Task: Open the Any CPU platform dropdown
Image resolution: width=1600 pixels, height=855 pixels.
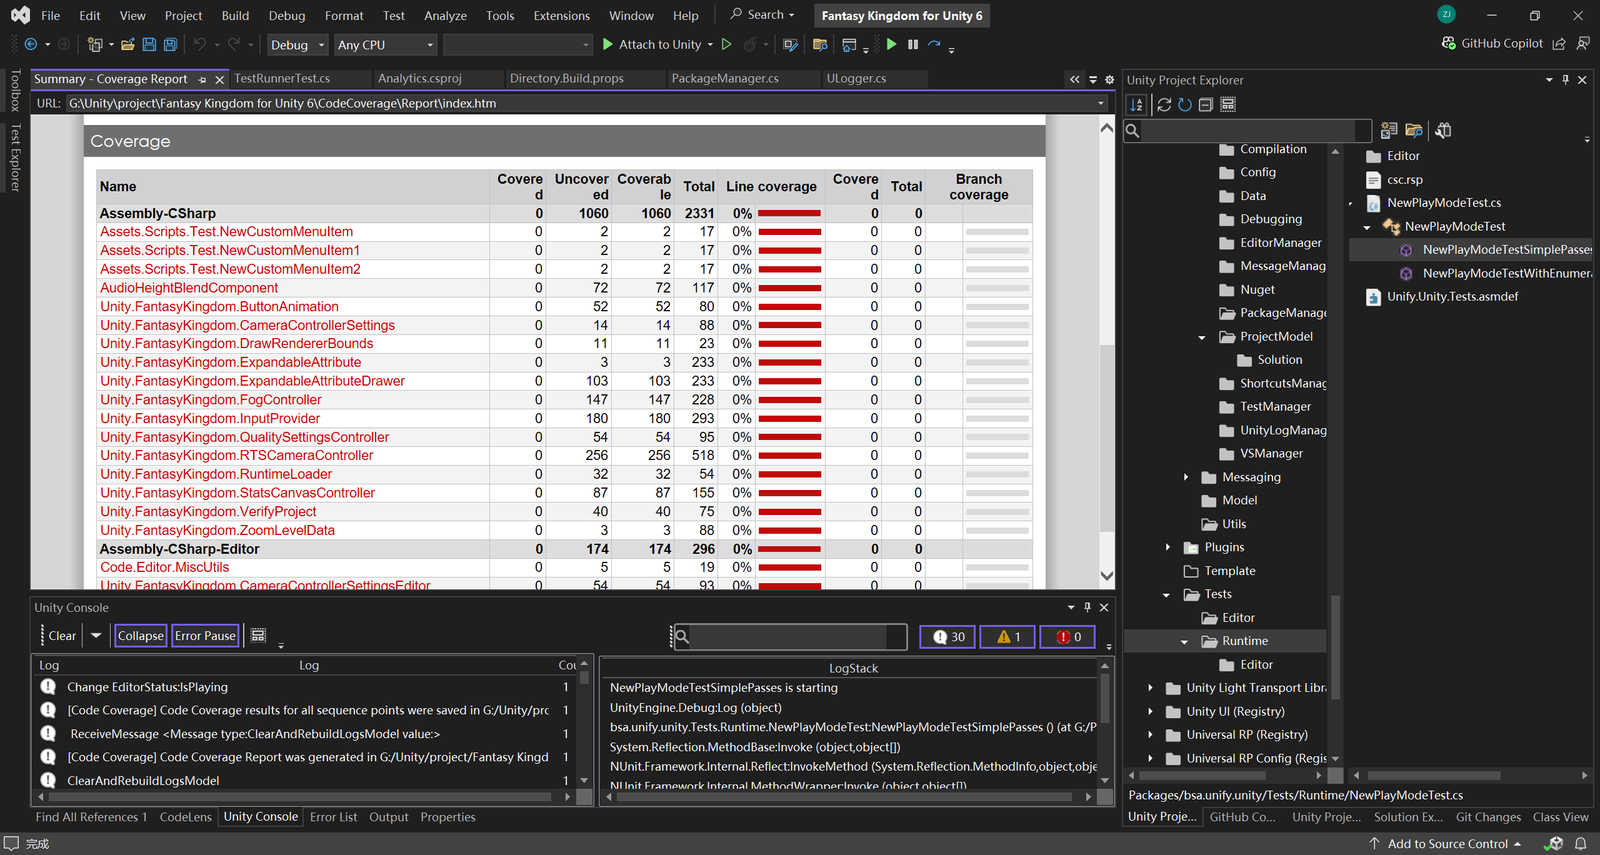Action: (385, 45)
